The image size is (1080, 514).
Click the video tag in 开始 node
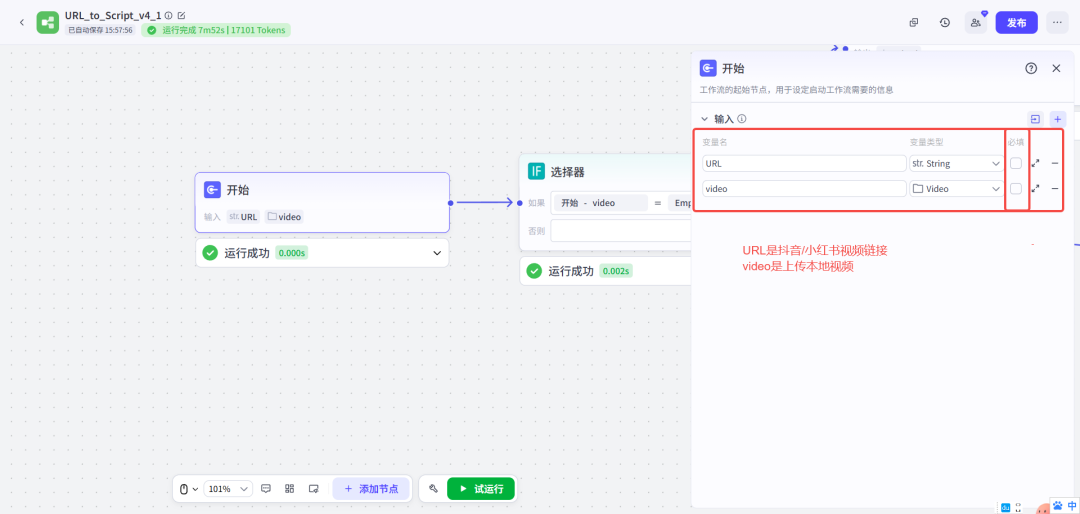tap(284, 216)
